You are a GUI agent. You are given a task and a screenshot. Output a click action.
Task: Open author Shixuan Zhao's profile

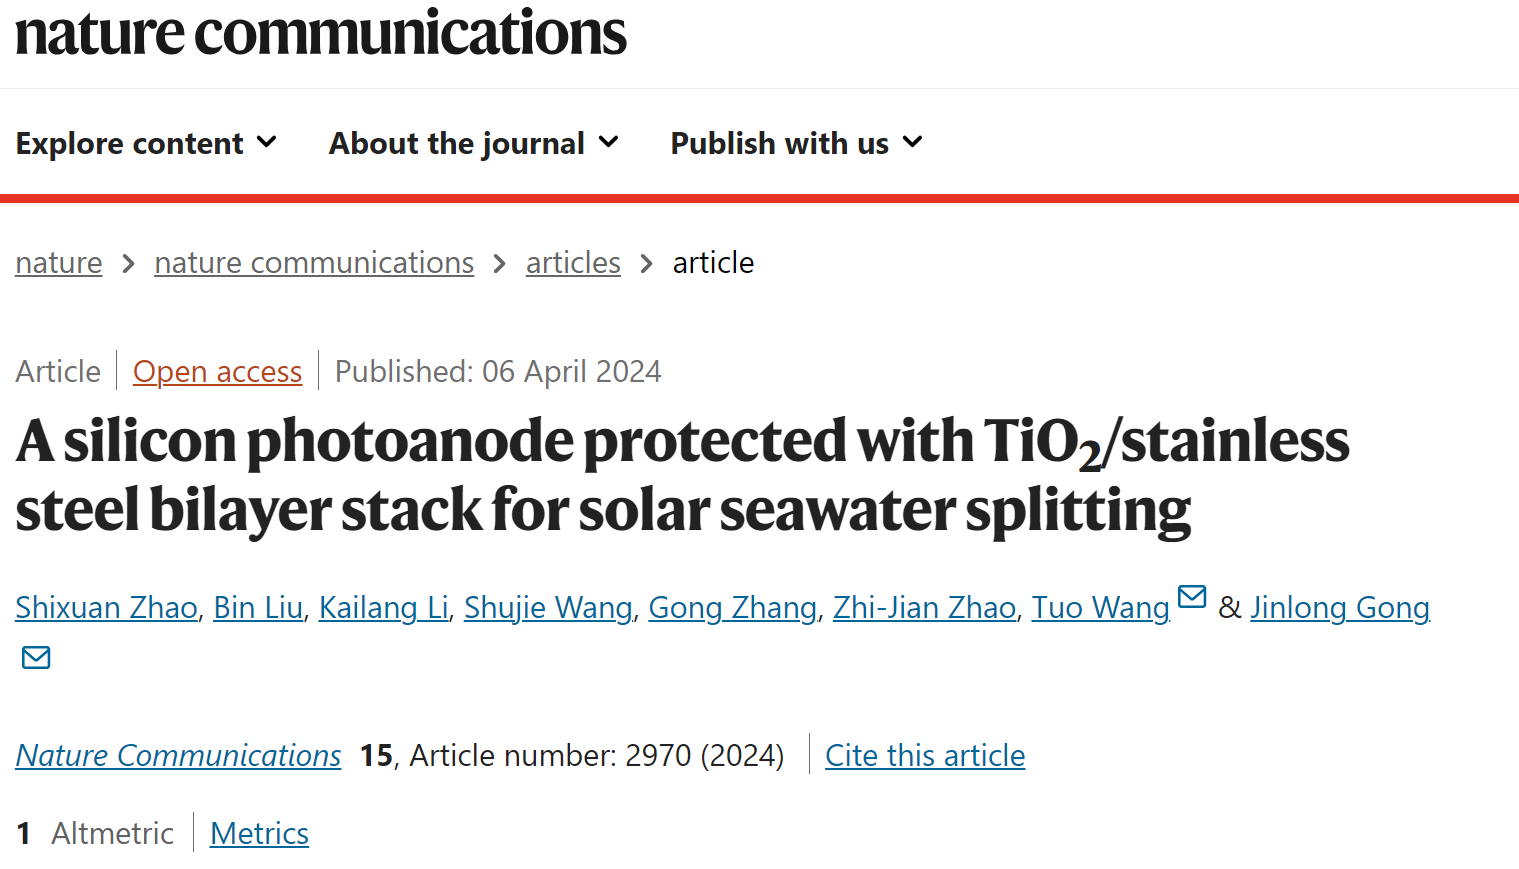(x=106, y=607)
